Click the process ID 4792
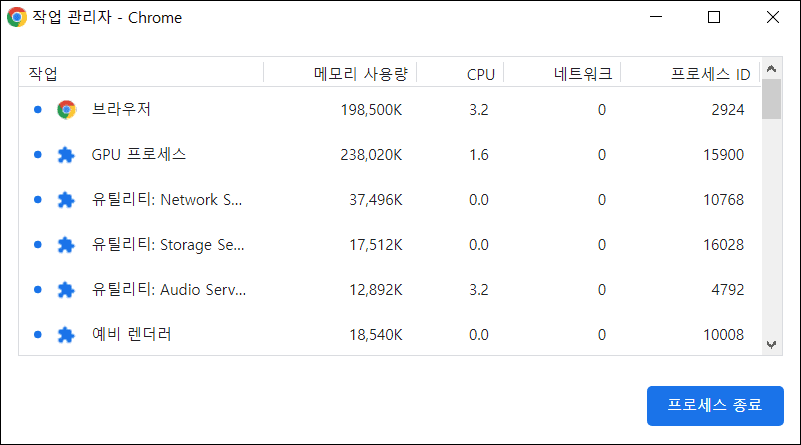Viewport: 801px width, 445px height. [727, 290]
